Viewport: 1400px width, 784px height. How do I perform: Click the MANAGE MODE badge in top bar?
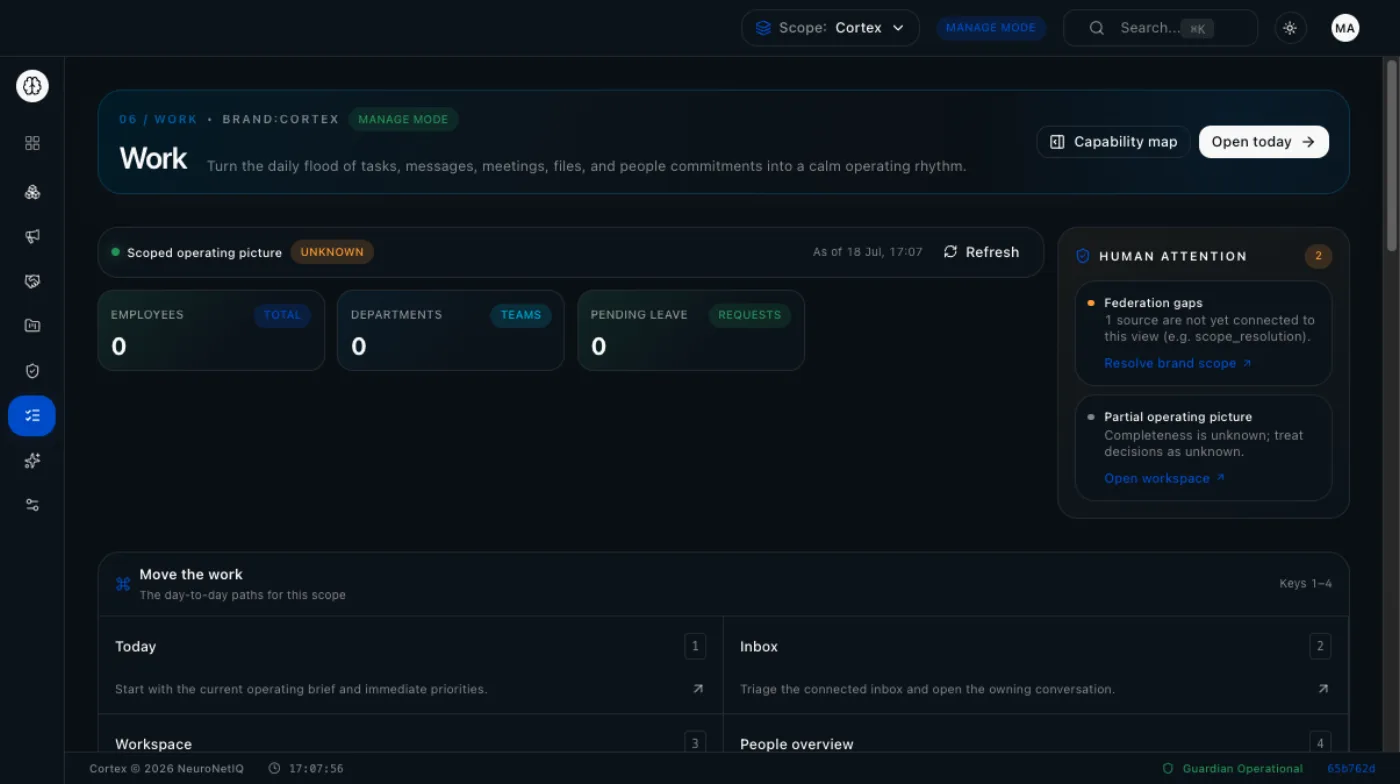click(x=991, y=28)
